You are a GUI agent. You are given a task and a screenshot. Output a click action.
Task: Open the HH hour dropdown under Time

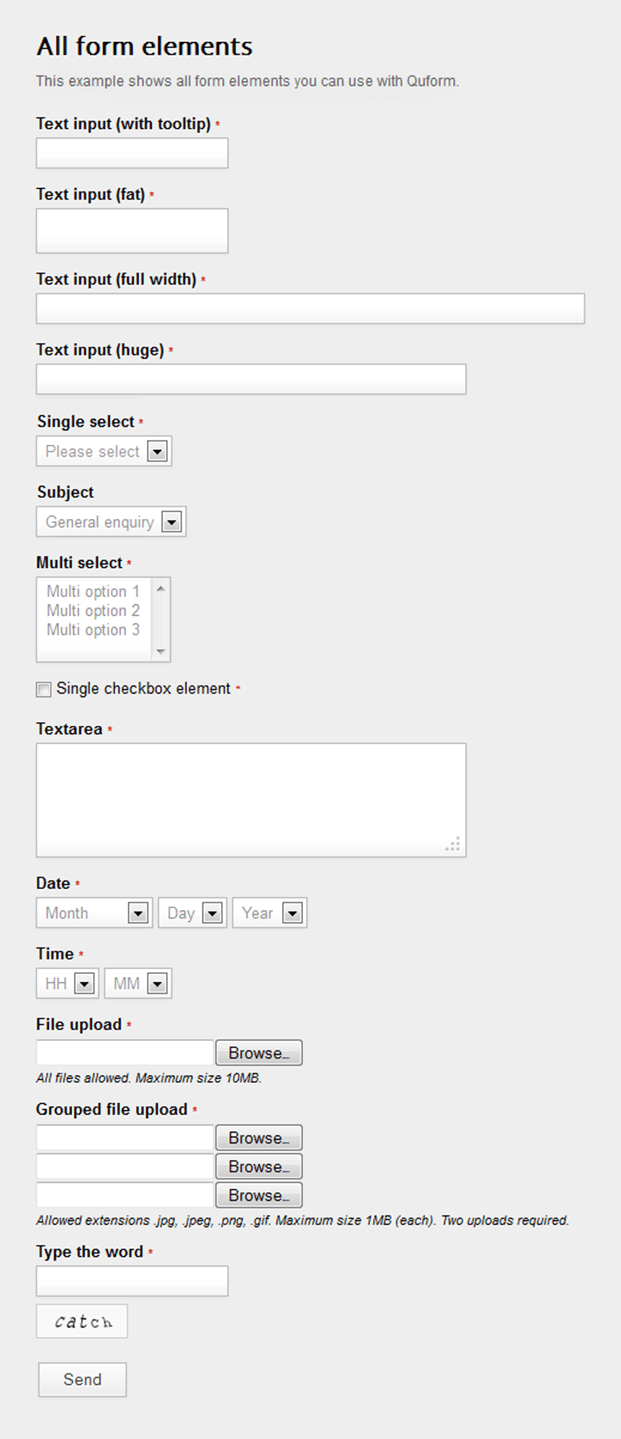point(84,983)
